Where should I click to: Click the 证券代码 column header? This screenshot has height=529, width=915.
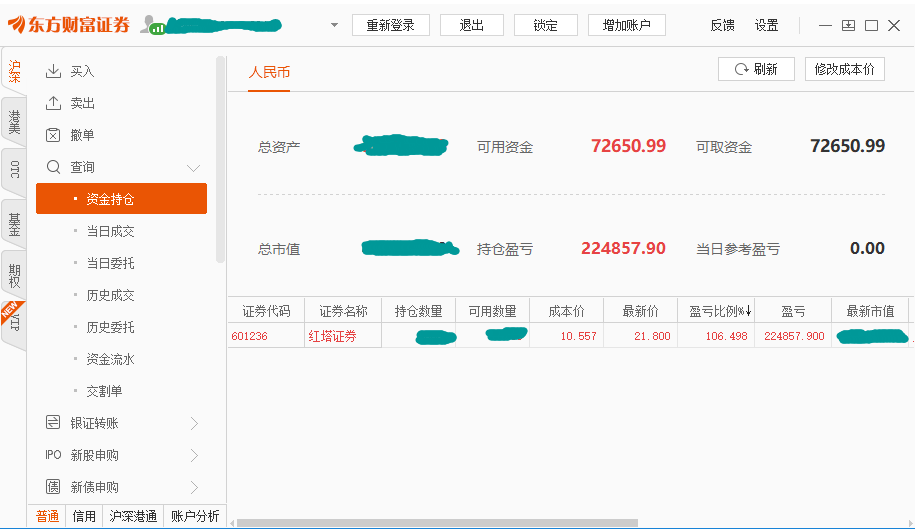[x=266, y=311]
